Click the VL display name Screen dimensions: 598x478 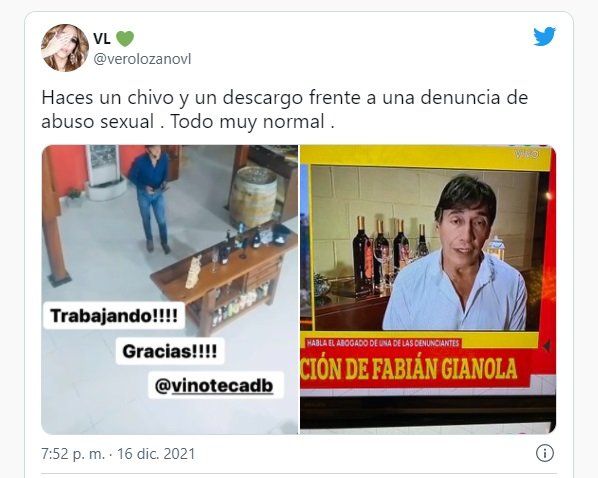pyautogui.click(x=102, y=39)
